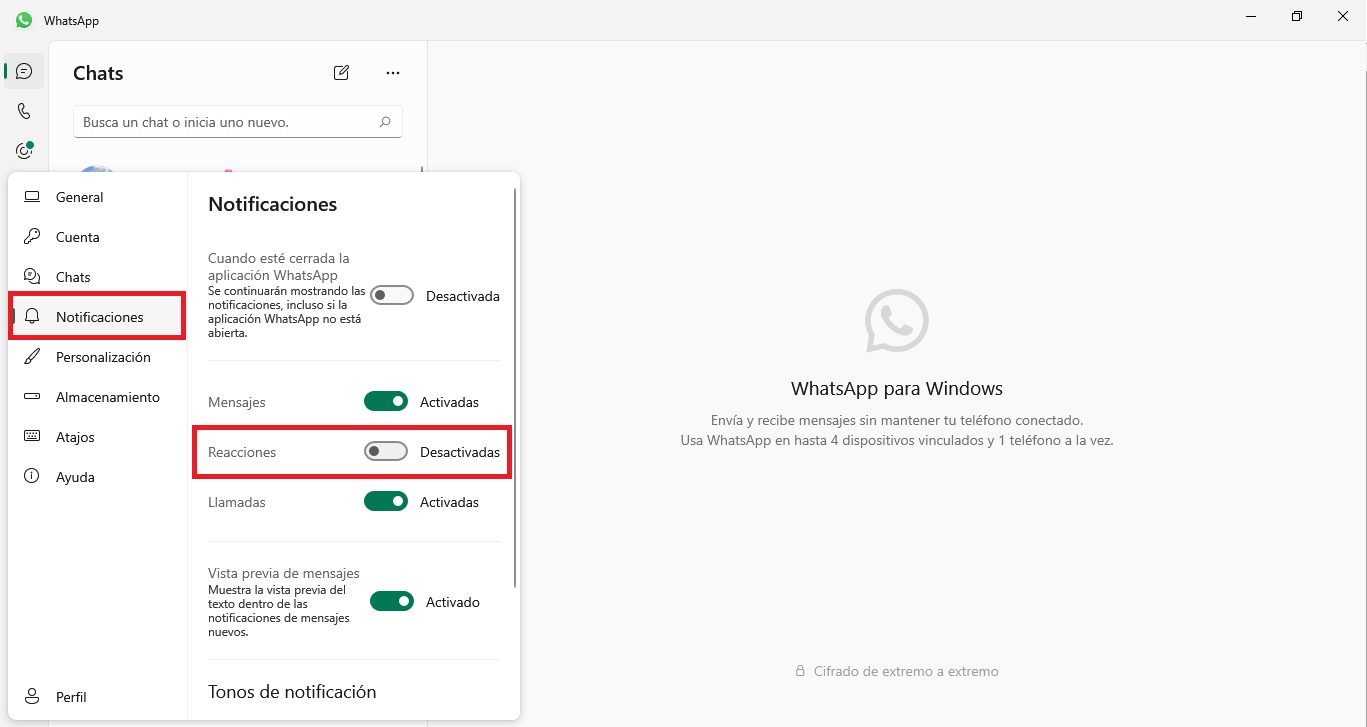This screenshot has height=727, width=1367.
Task: Restore down the WhatsApp window
Action: point(1297,17)
